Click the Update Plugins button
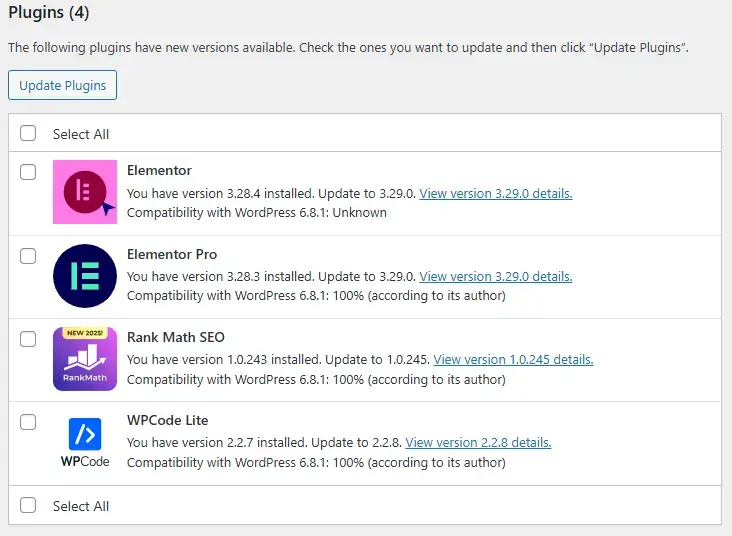732x536 pixels. click(x=62, y=85)
